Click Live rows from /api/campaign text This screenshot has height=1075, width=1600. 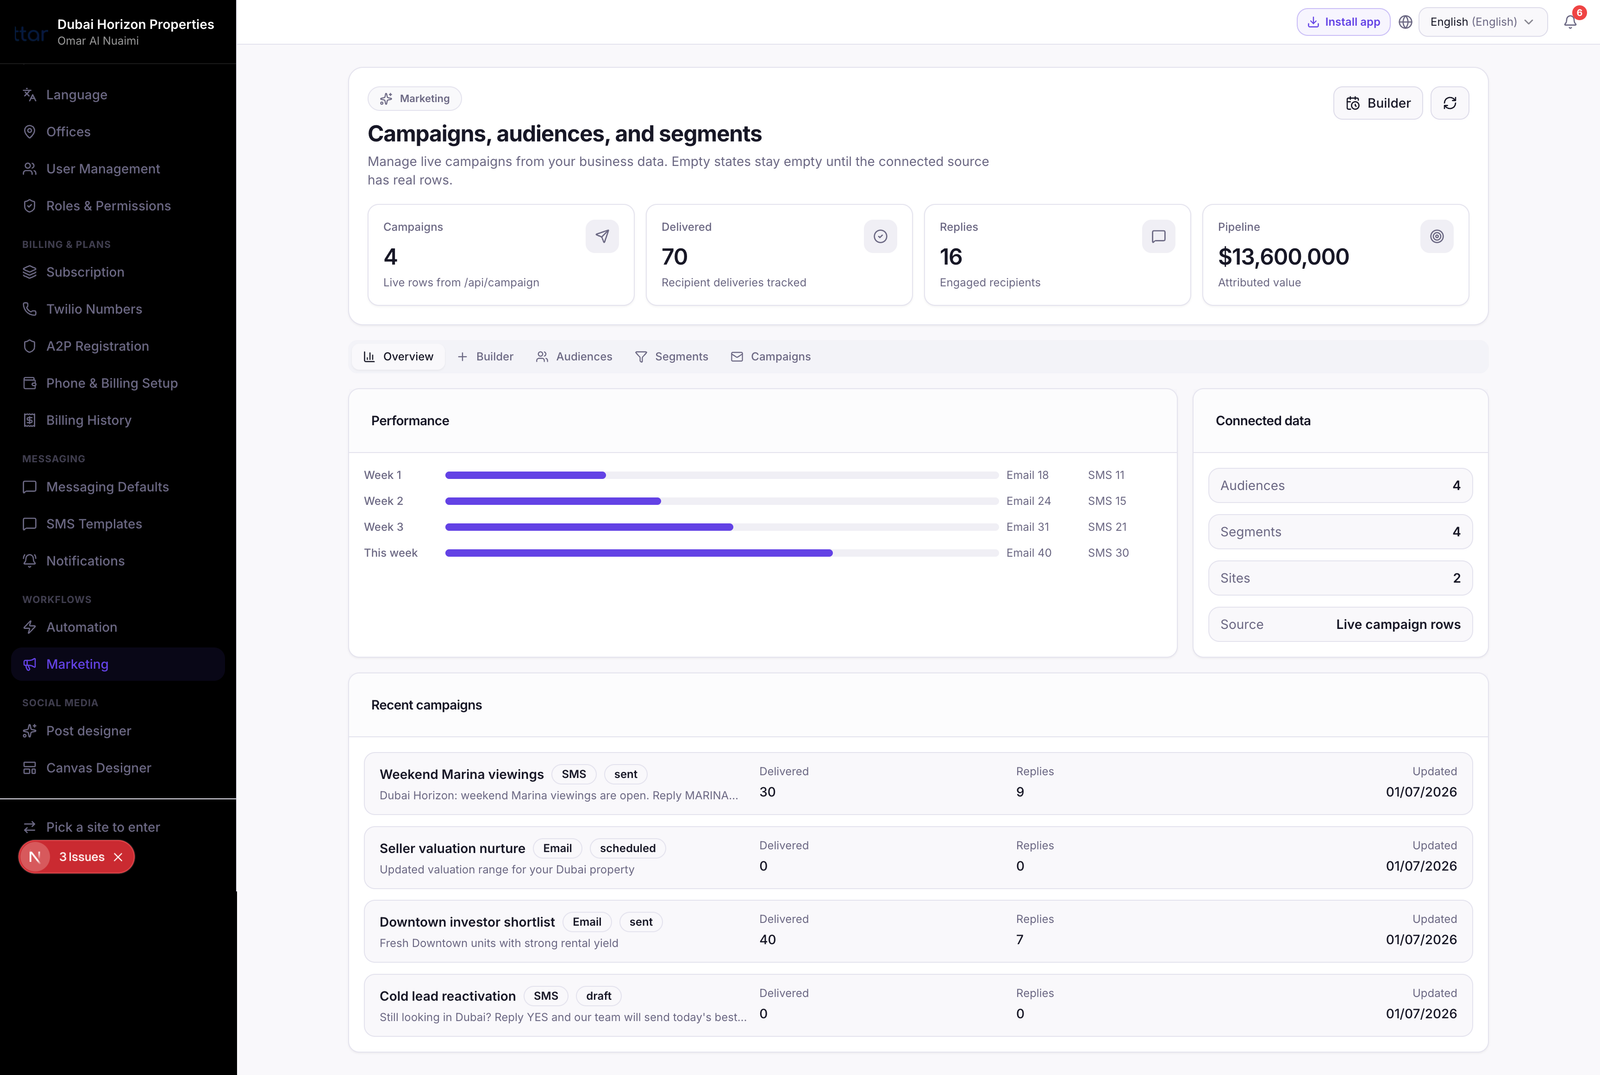pos(461,283)
